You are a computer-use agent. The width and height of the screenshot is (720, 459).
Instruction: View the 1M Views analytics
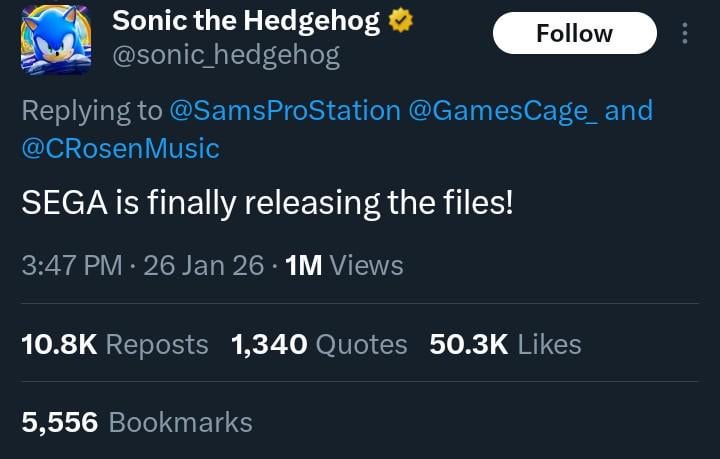[x=344, y=266]
